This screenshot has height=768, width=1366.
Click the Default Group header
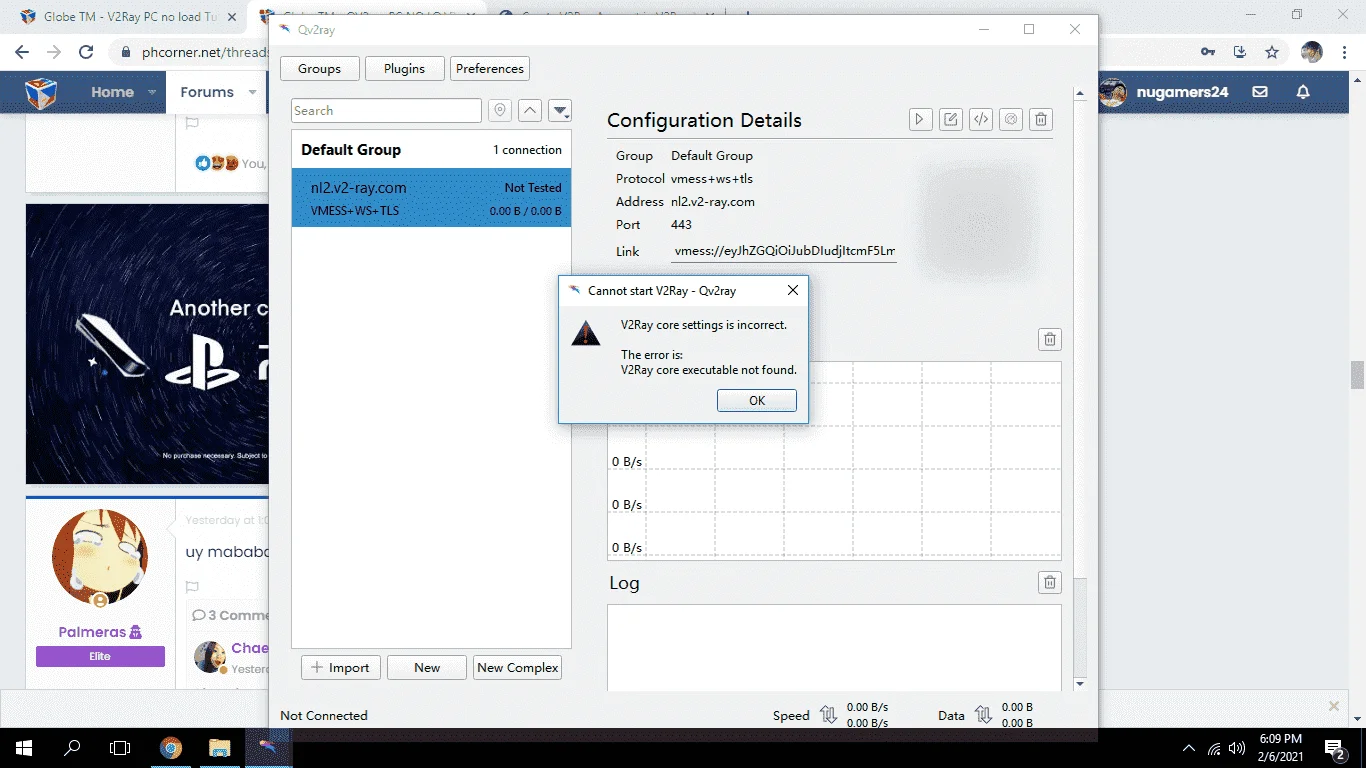pyautogui.click(x=431, y=150)
